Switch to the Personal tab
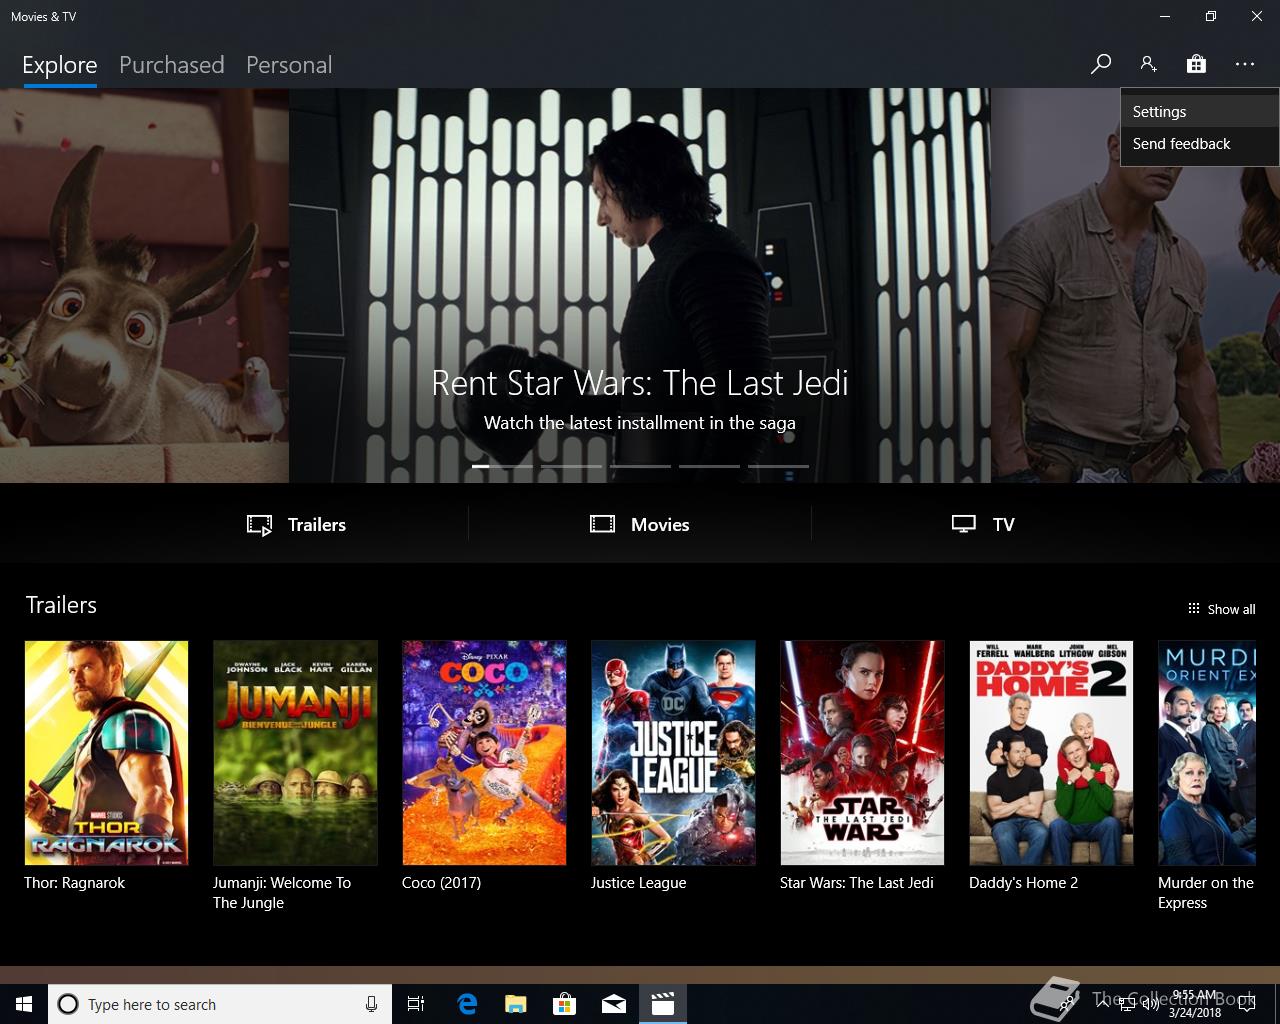This screenshot has width=1280, height=1024. [289, 65]
